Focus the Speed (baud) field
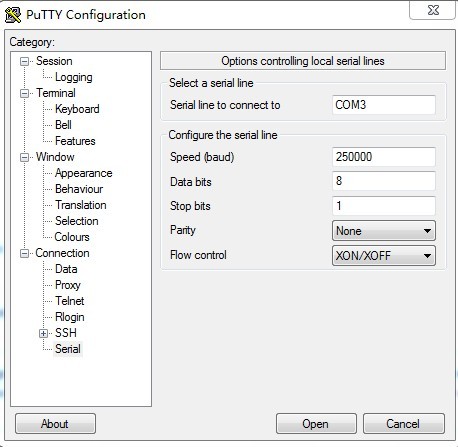 tap(384, 157)
